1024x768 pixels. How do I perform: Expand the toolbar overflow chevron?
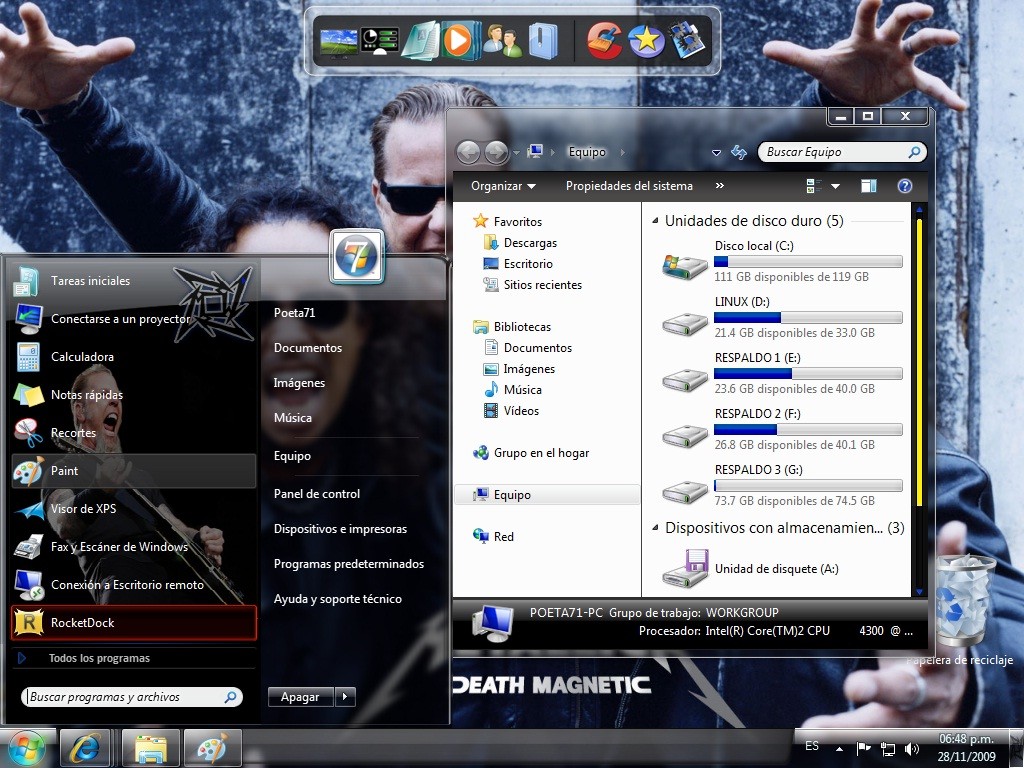[720, 185]
